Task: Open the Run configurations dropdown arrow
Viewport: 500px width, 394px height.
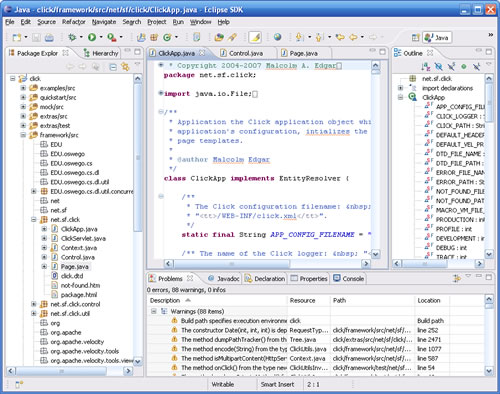Action: (101, 37)
